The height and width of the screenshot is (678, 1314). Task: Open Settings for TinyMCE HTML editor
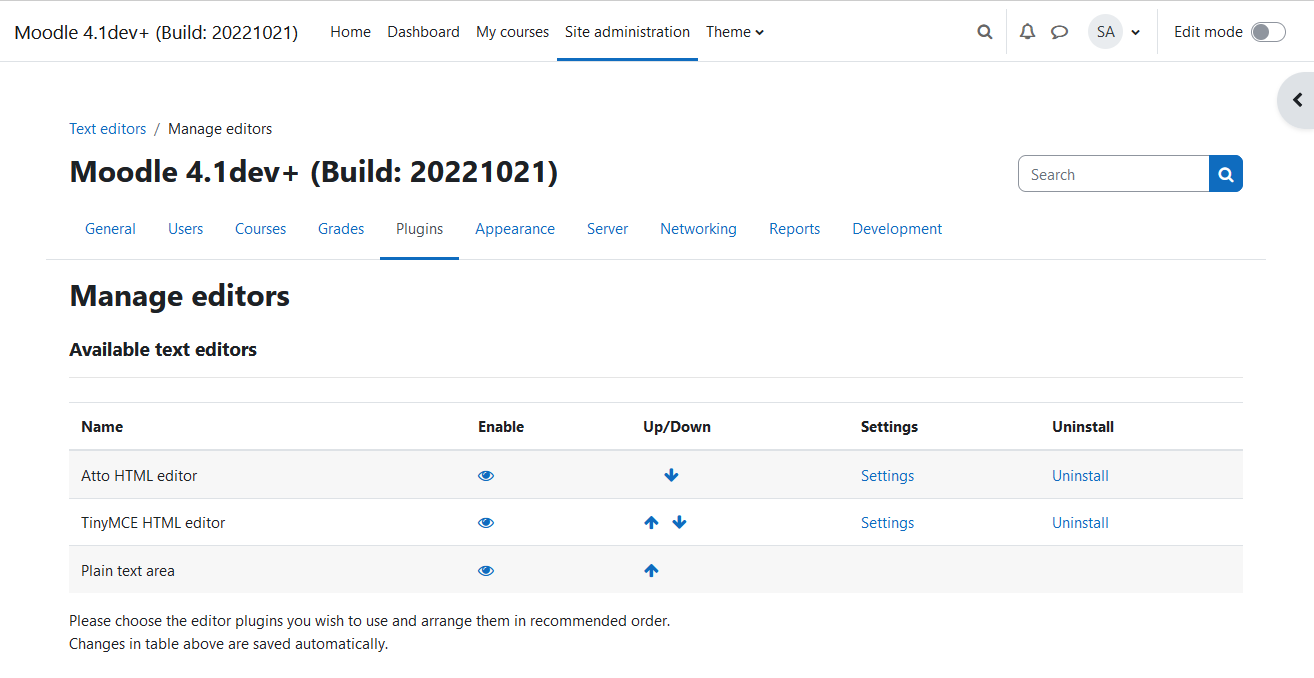887,523
